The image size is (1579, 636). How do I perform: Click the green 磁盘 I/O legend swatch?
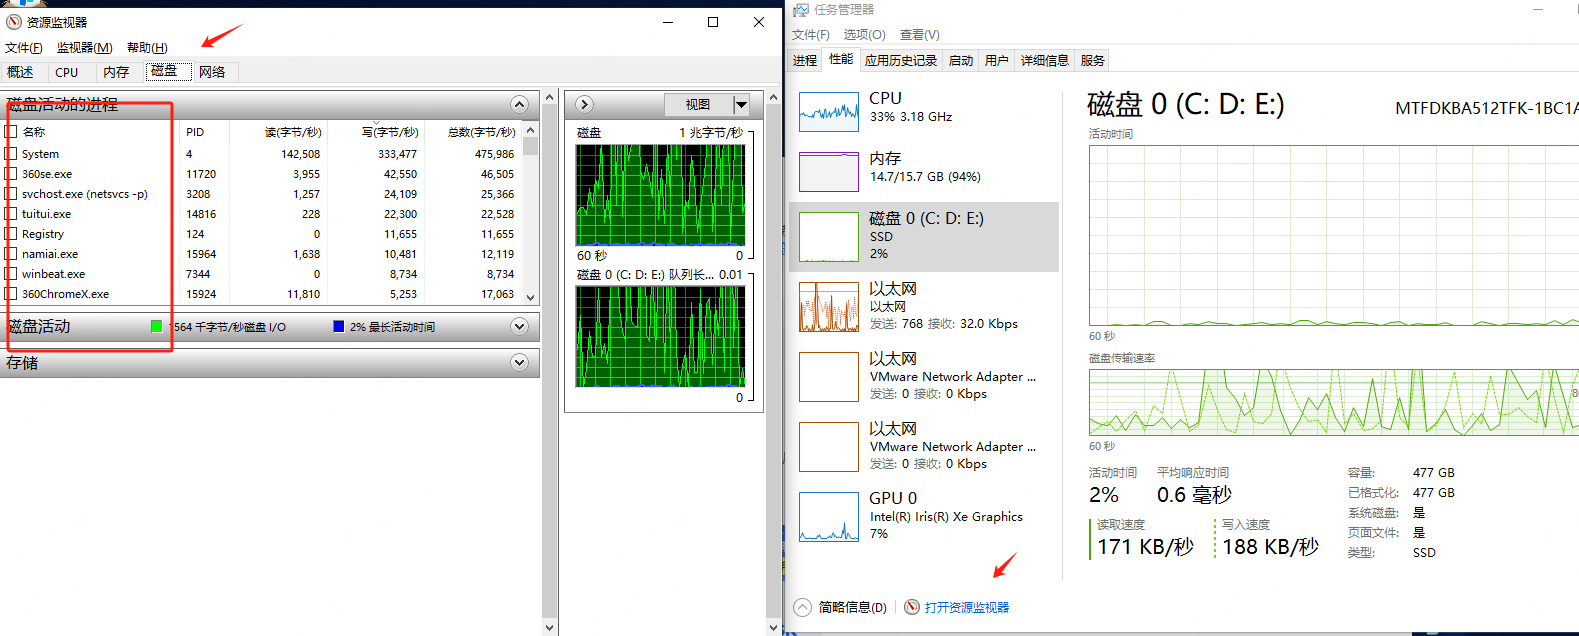click(156, 326)
